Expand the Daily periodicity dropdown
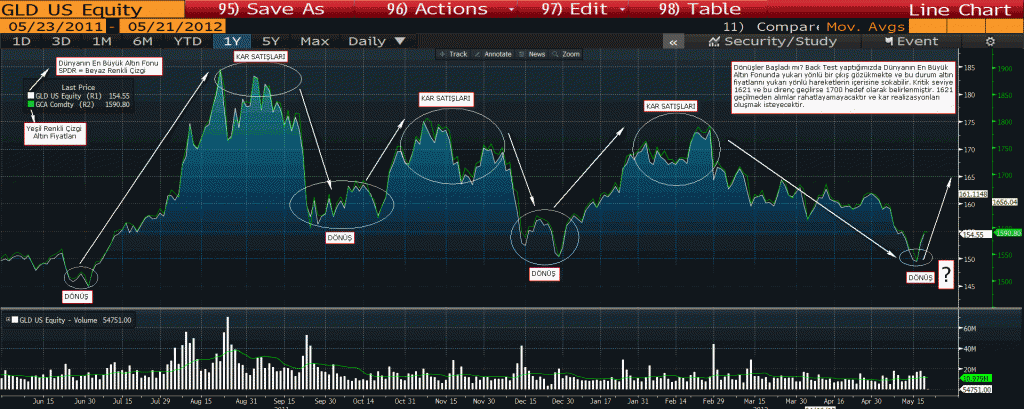 point(377,42)
